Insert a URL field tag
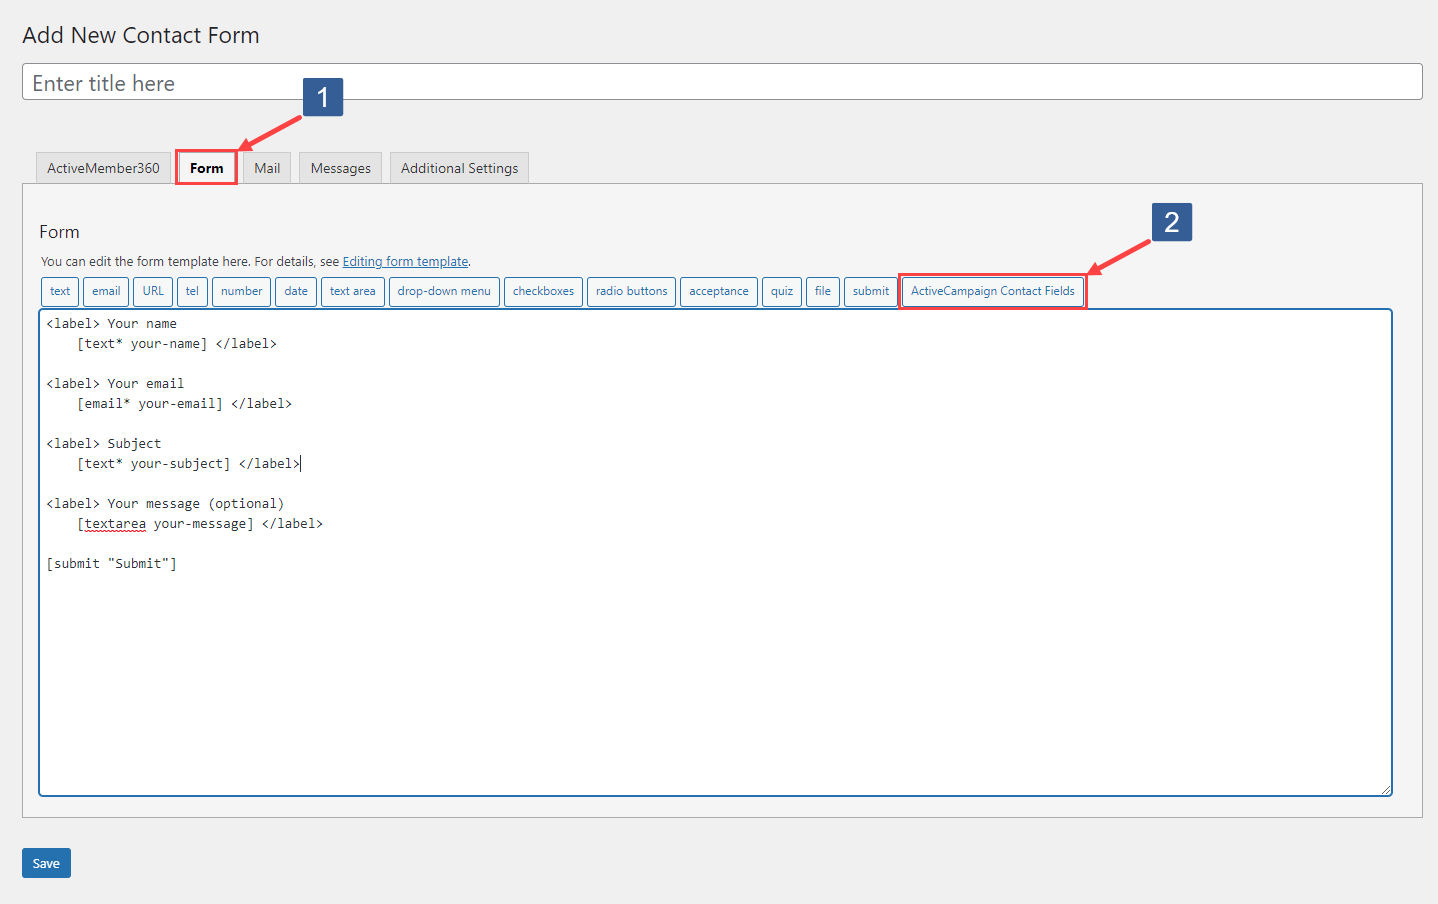Image resolution: width=1438 pixels, height=904 pixels. pyautogui.click(x=152, y=291)
